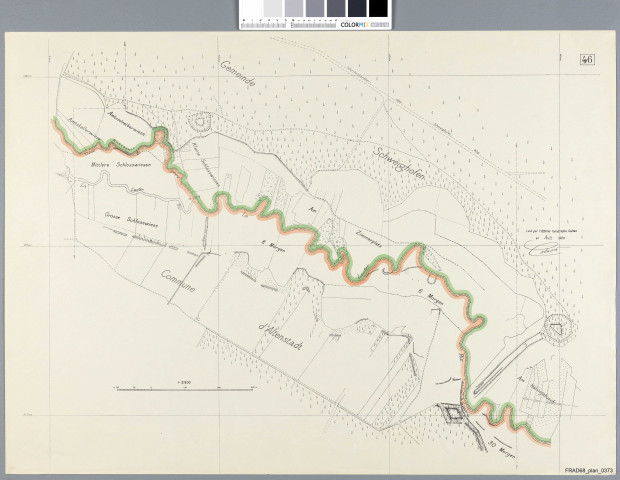This screenshot has height=480, width=620.
Task: Click the large circular enclosure on the right side
Action: tap(555, 328)
